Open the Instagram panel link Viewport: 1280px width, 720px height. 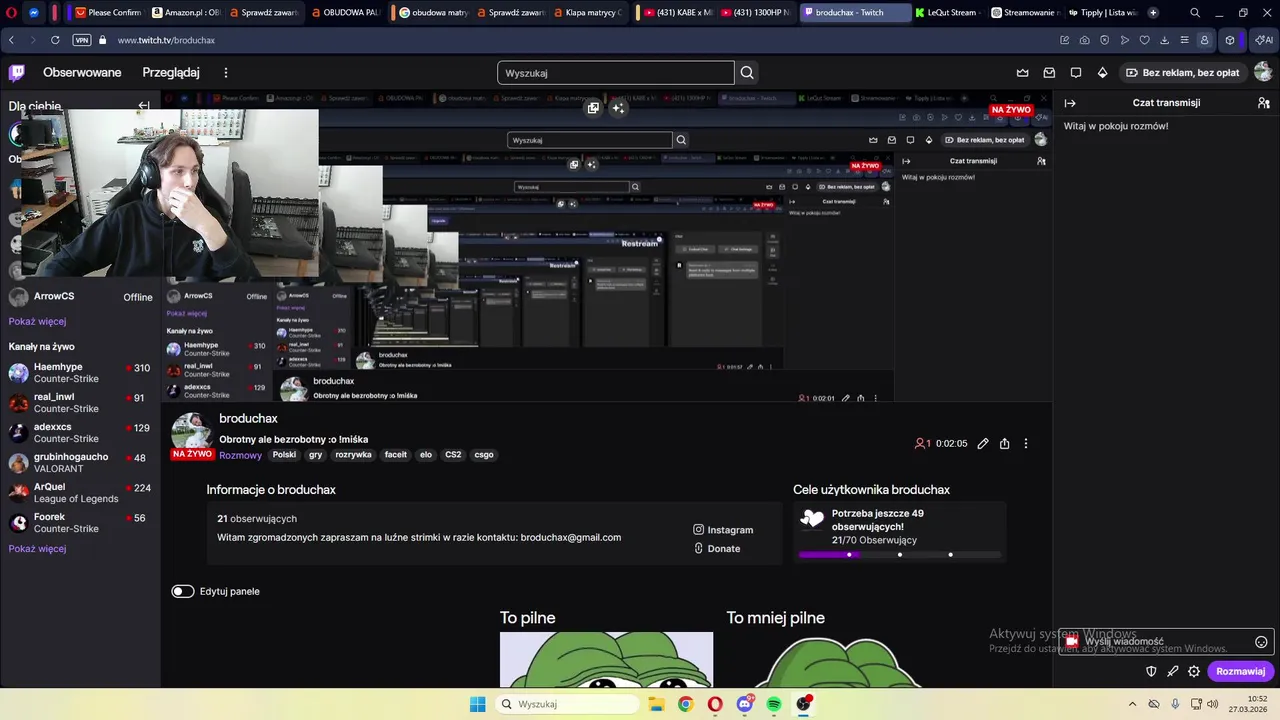[723, 530]
